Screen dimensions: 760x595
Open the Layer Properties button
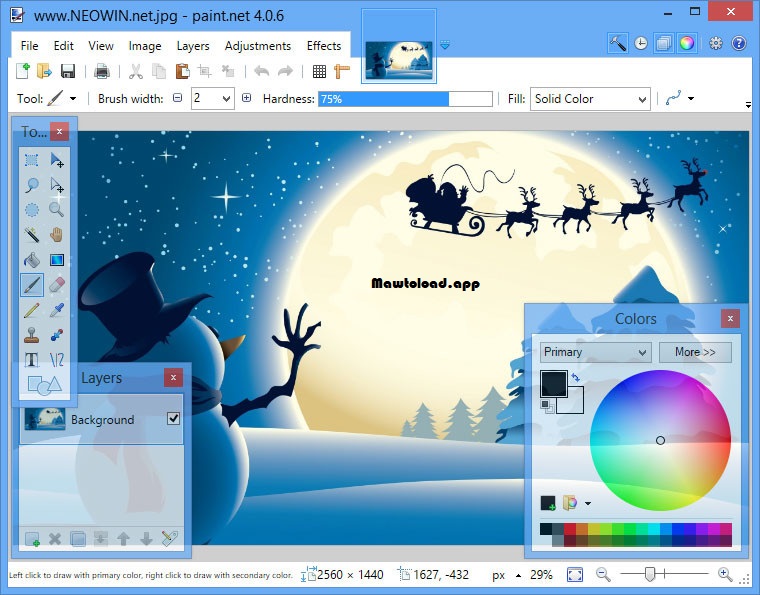click(x=170, y=538)
